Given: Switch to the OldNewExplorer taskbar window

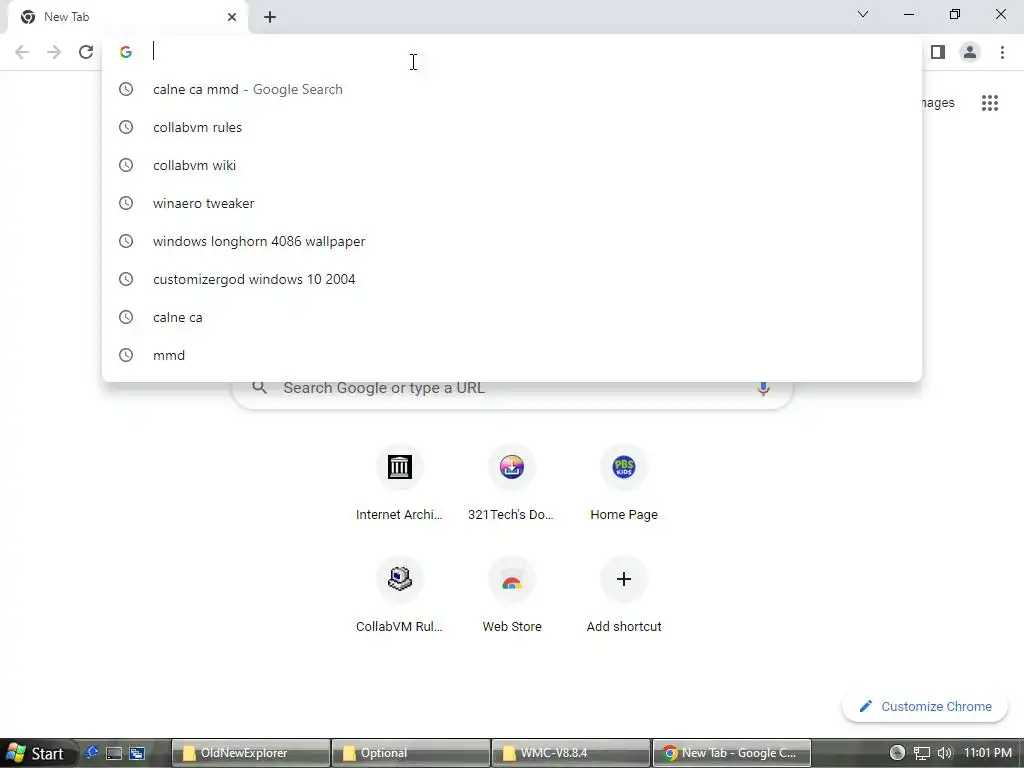Looking at the screenshot, I should [x=251, y=753].
